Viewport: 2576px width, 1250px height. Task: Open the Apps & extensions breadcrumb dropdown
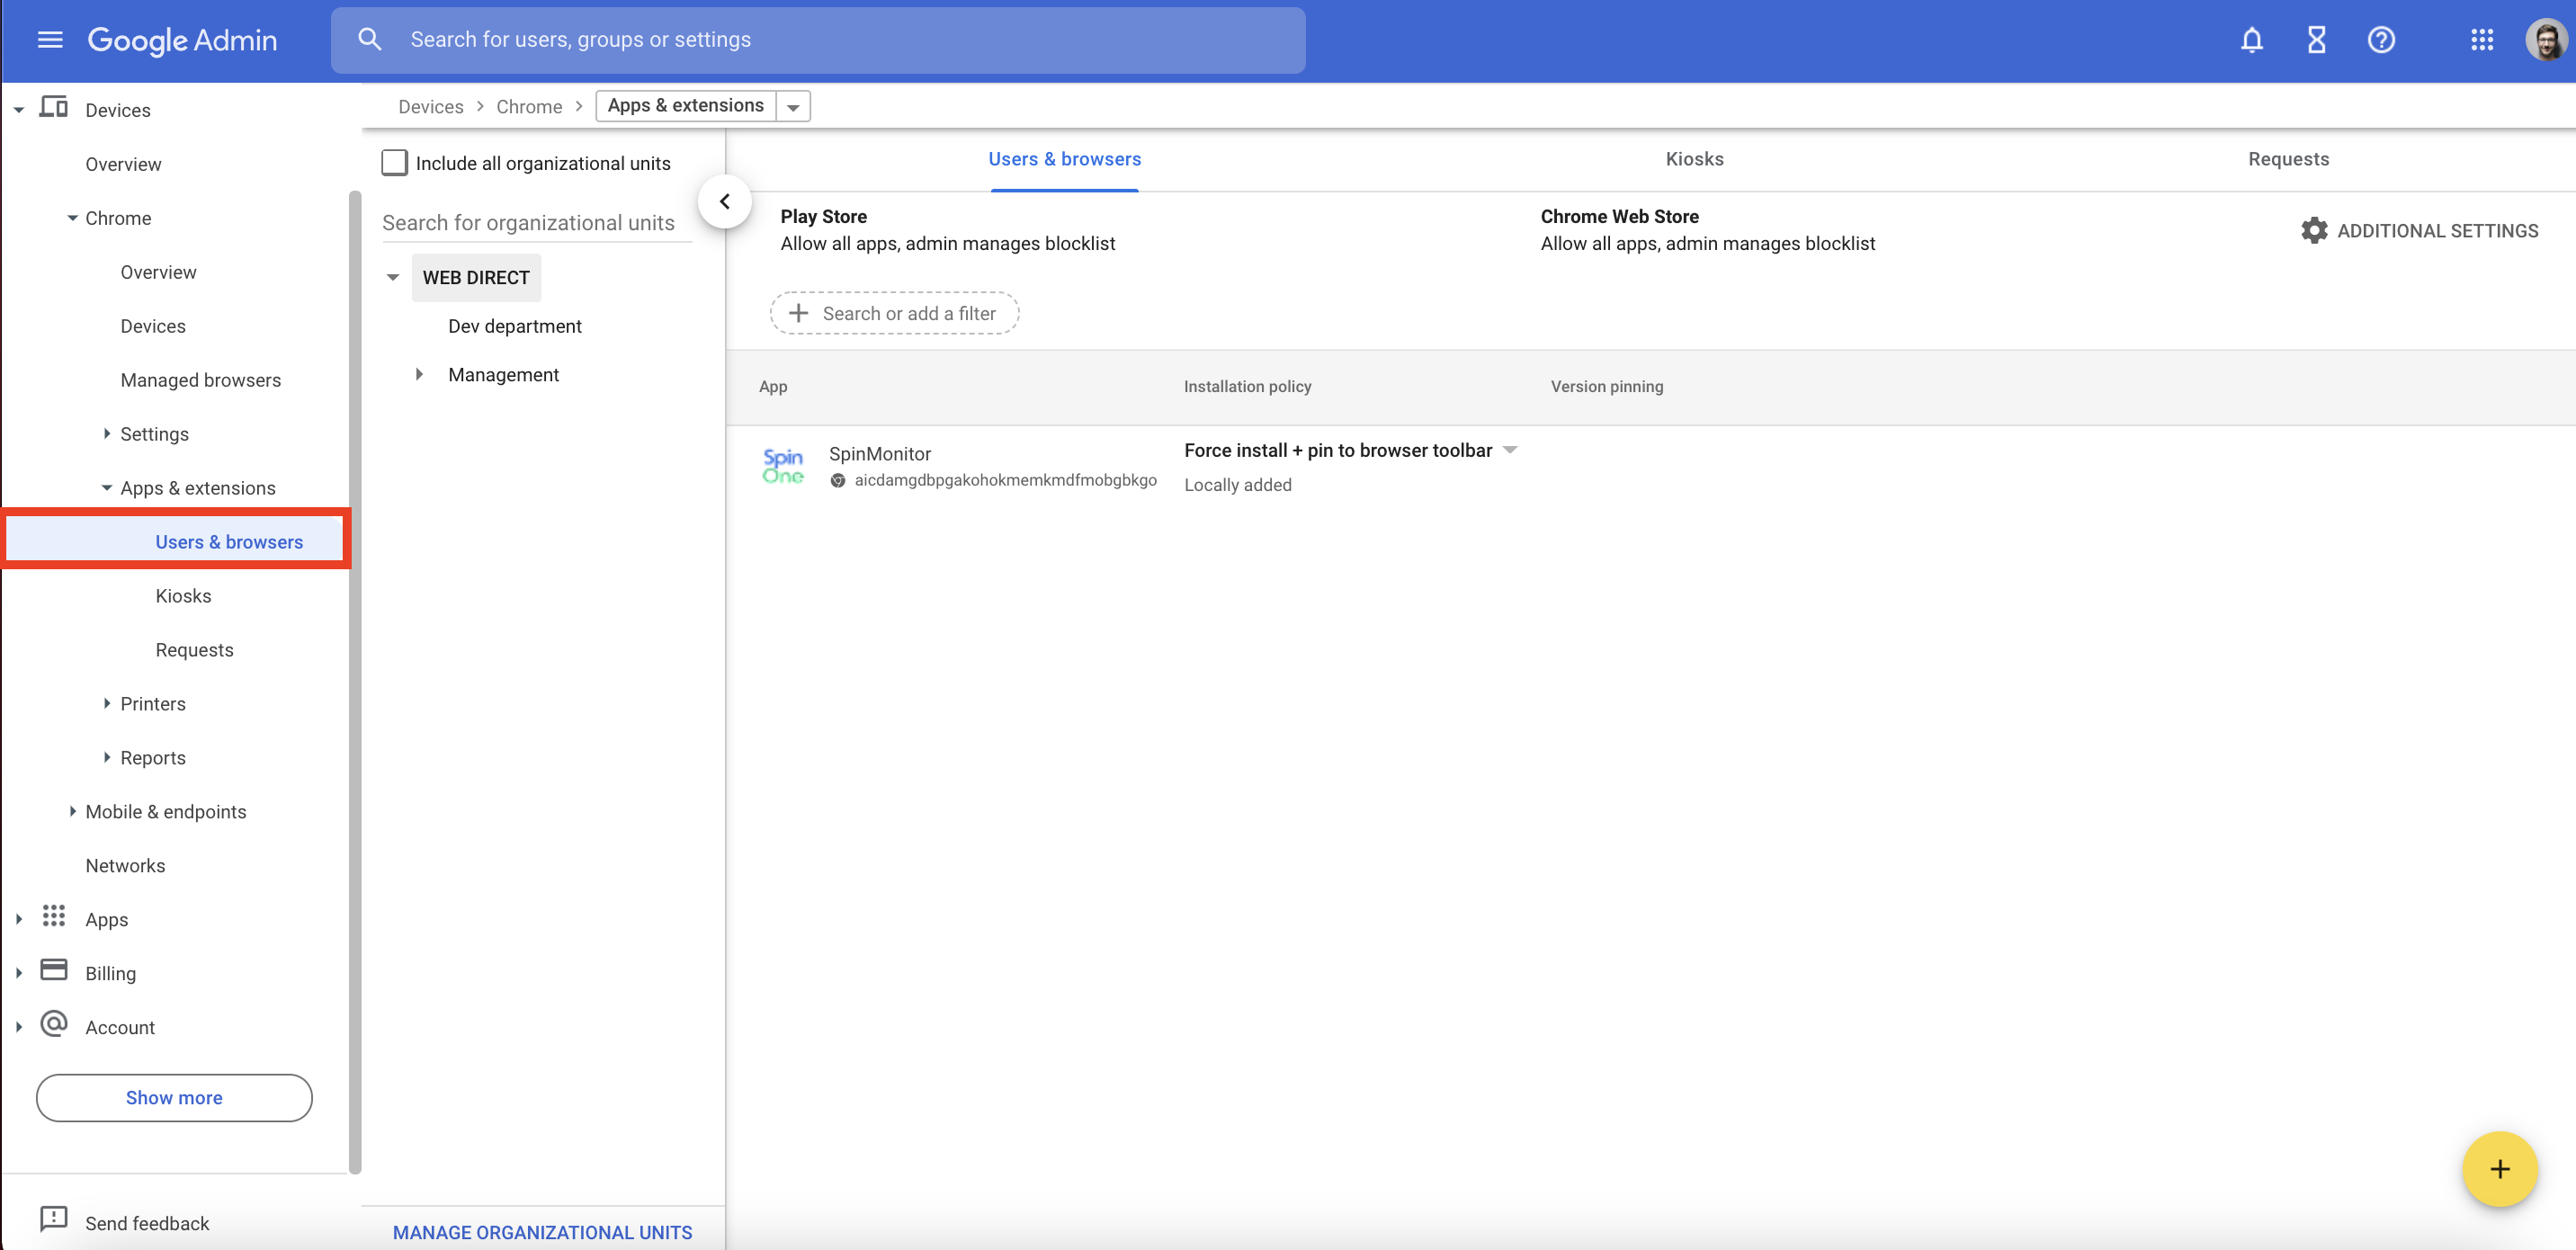coord(793,106)
